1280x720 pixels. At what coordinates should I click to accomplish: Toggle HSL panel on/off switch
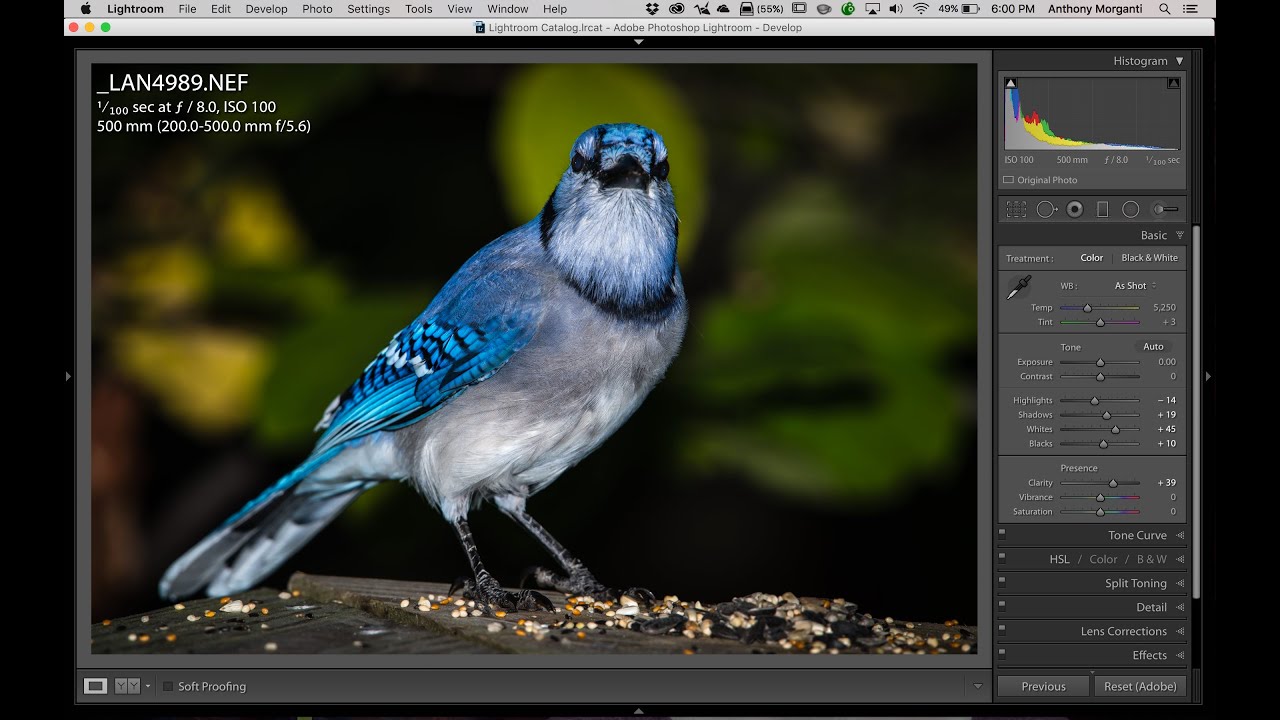coord(1002,559)
